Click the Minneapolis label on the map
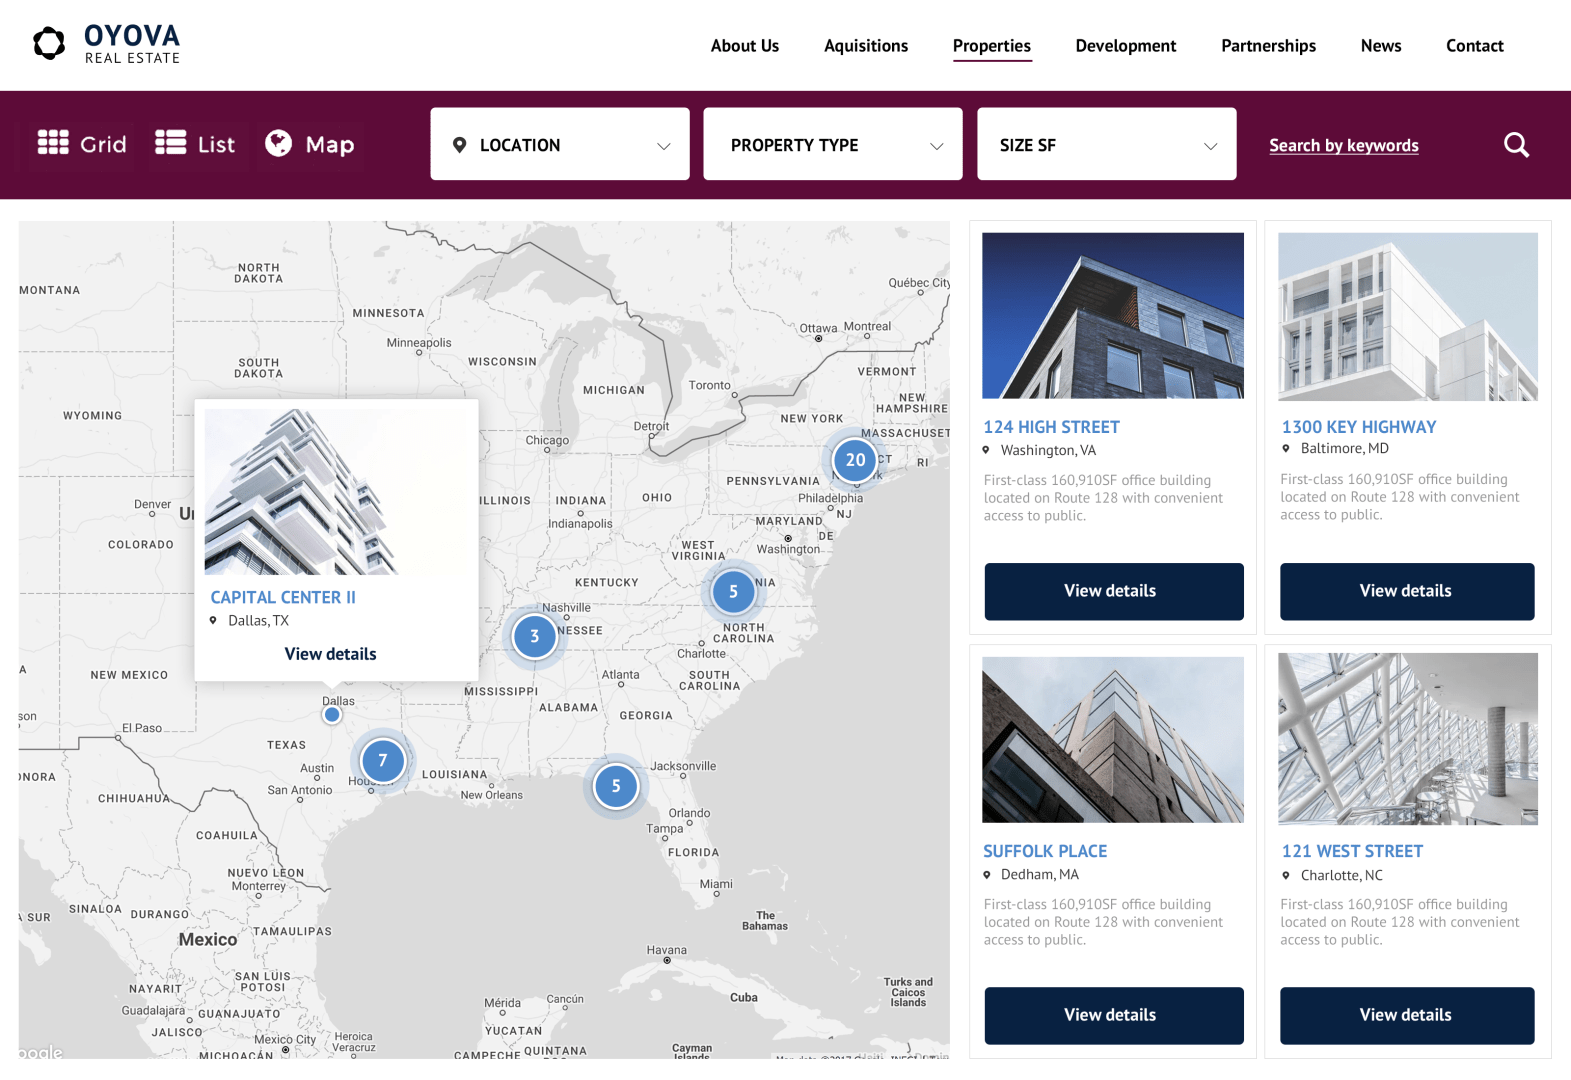This screenshot has width=1571, height=1080. click(x=419, y=343)
